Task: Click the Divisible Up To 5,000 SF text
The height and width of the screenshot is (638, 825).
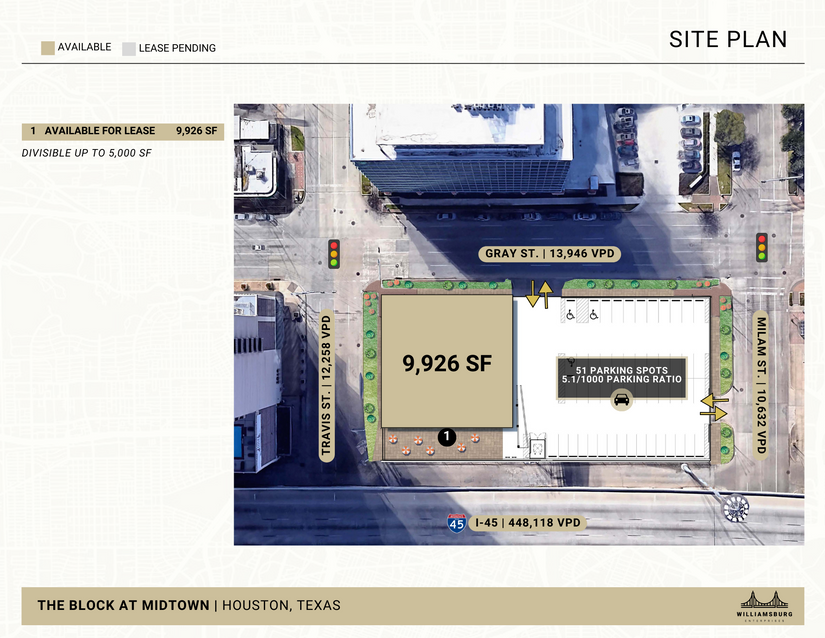Action: [x=86, y=153]
